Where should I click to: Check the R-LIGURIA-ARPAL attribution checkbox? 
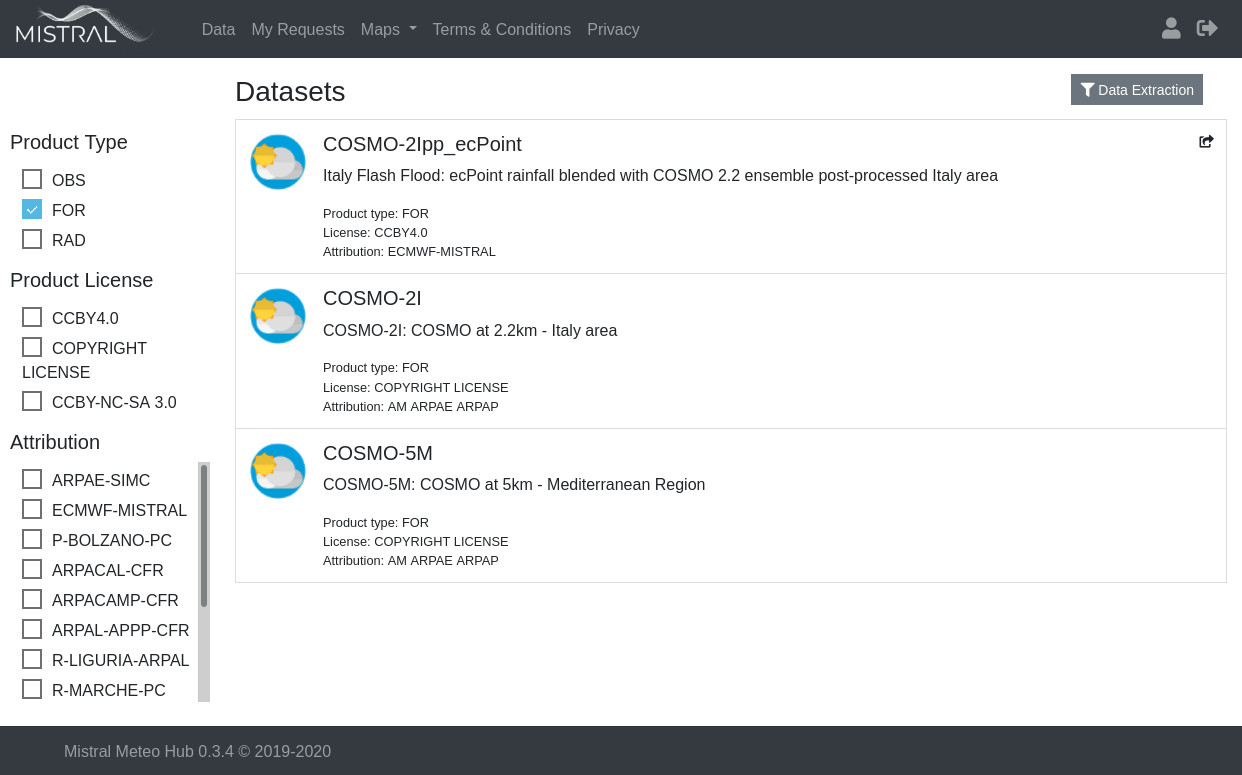(32, 659)
